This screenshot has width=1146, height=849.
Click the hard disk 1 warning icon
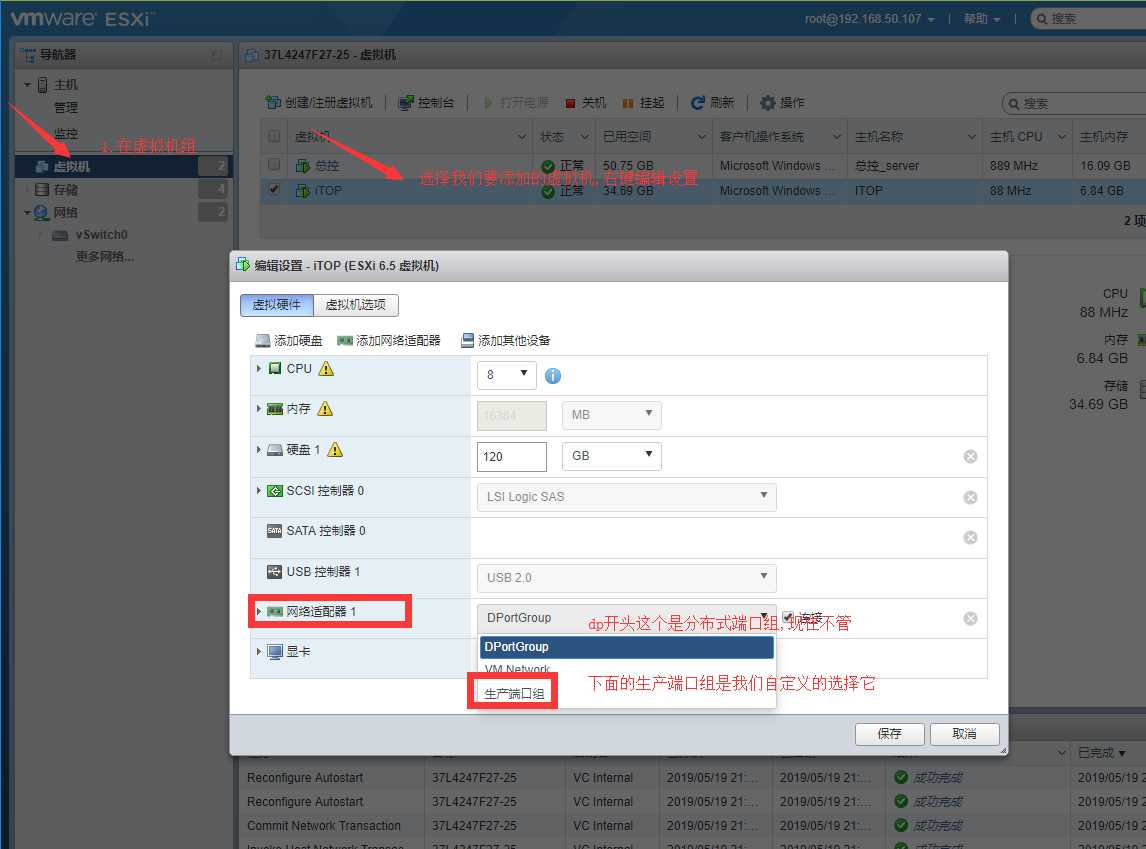(x=335, y=449)
